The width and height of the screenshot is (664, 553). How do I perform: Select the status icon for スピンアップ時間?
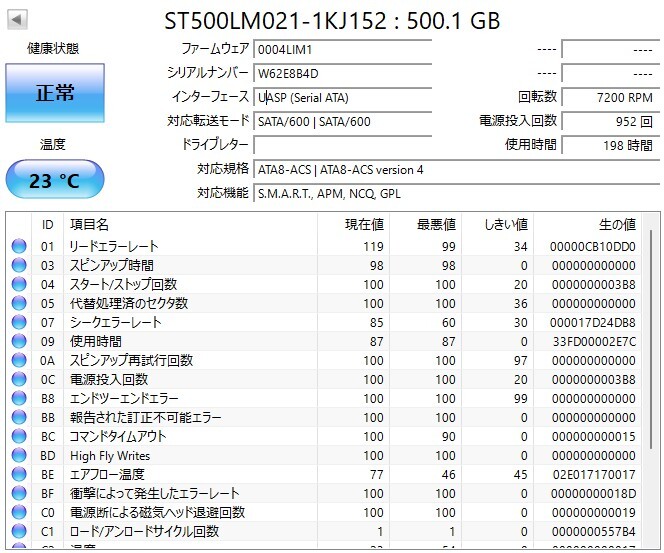pos(19,265)
